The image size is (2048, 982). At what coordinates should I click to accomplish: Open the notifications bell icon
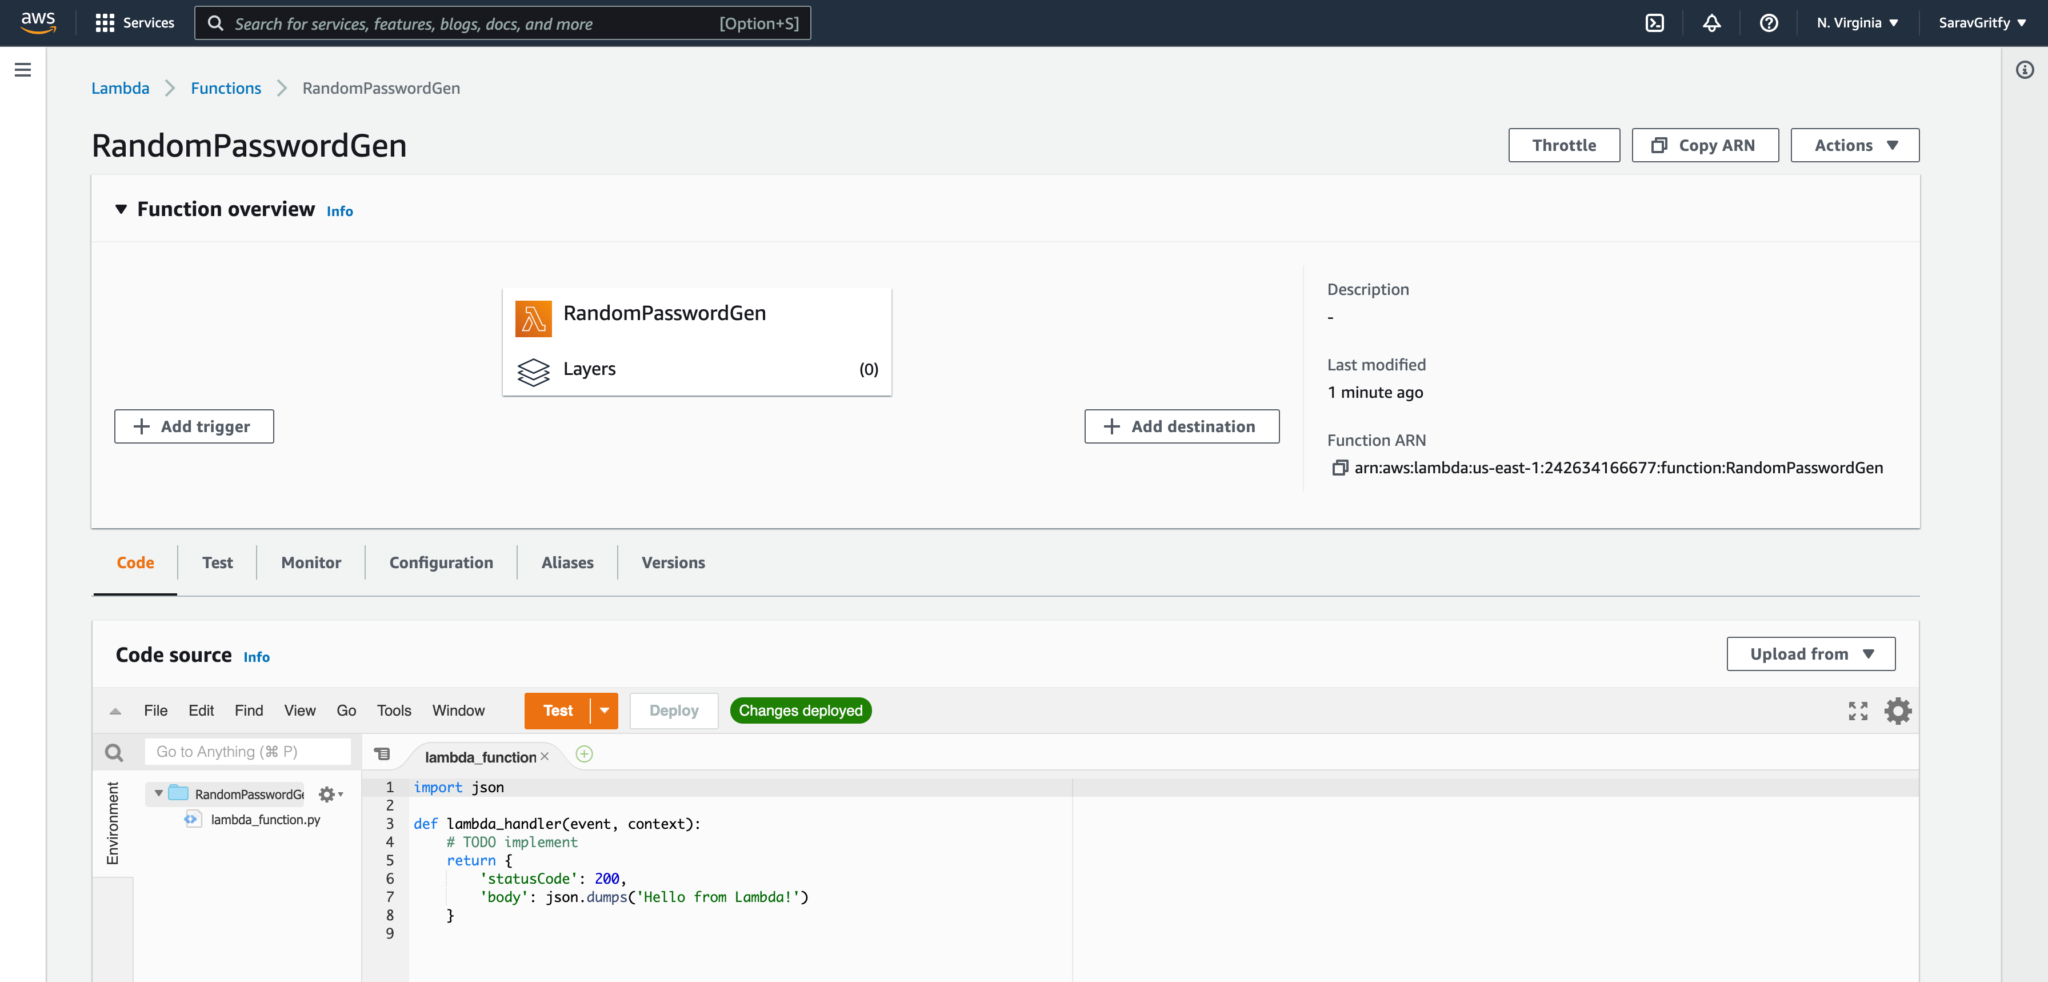pyautogui.click(x=1711, y=22)
